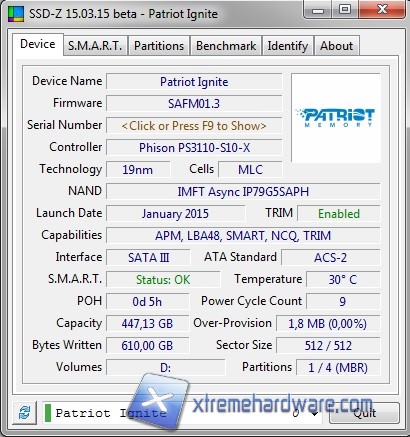Click Bytes Written value 610,00 GB
This screenshot has width=410, height=437.
point(147,346)
